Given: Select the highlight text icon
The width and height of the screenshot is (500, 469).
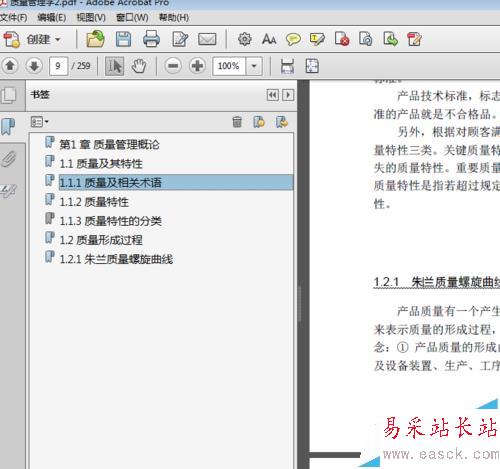Looking at the screenshot, I should 317,39.
